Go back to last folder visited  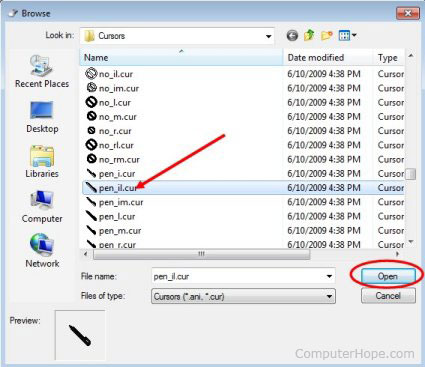click(292, 35)
